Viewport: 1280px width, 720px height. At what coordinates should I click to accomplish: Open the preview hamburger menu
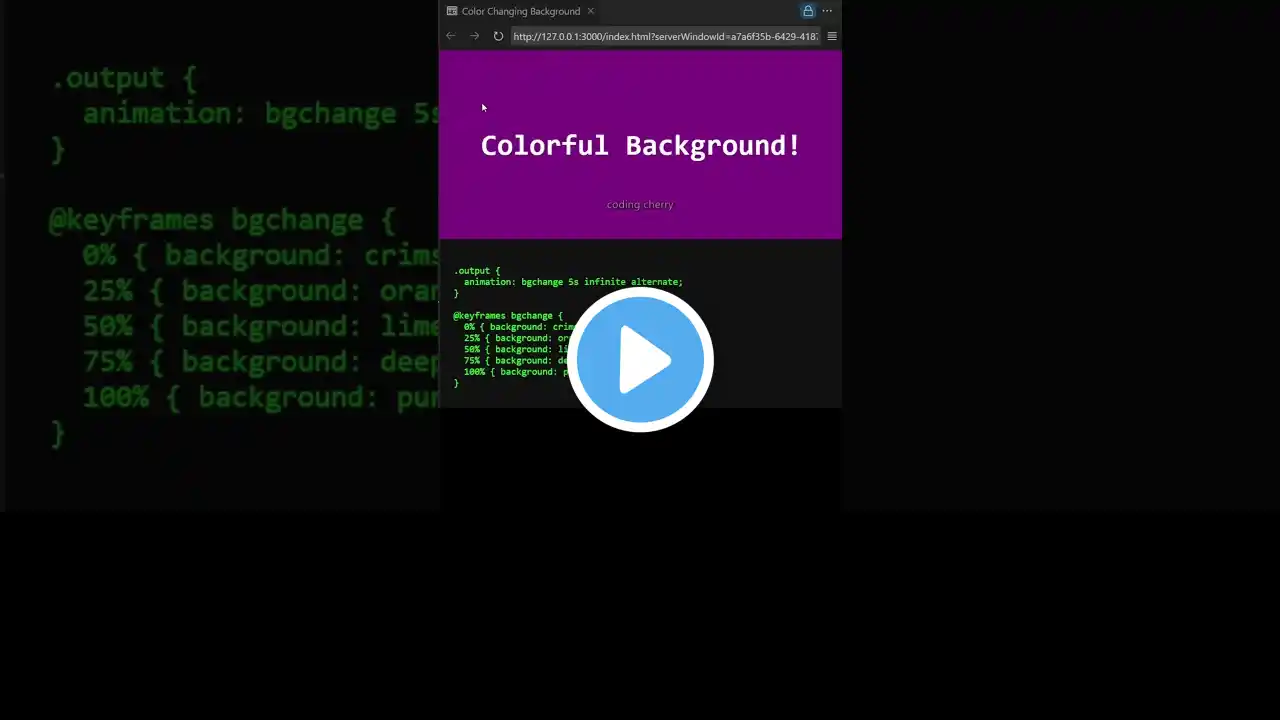(831, 36)
